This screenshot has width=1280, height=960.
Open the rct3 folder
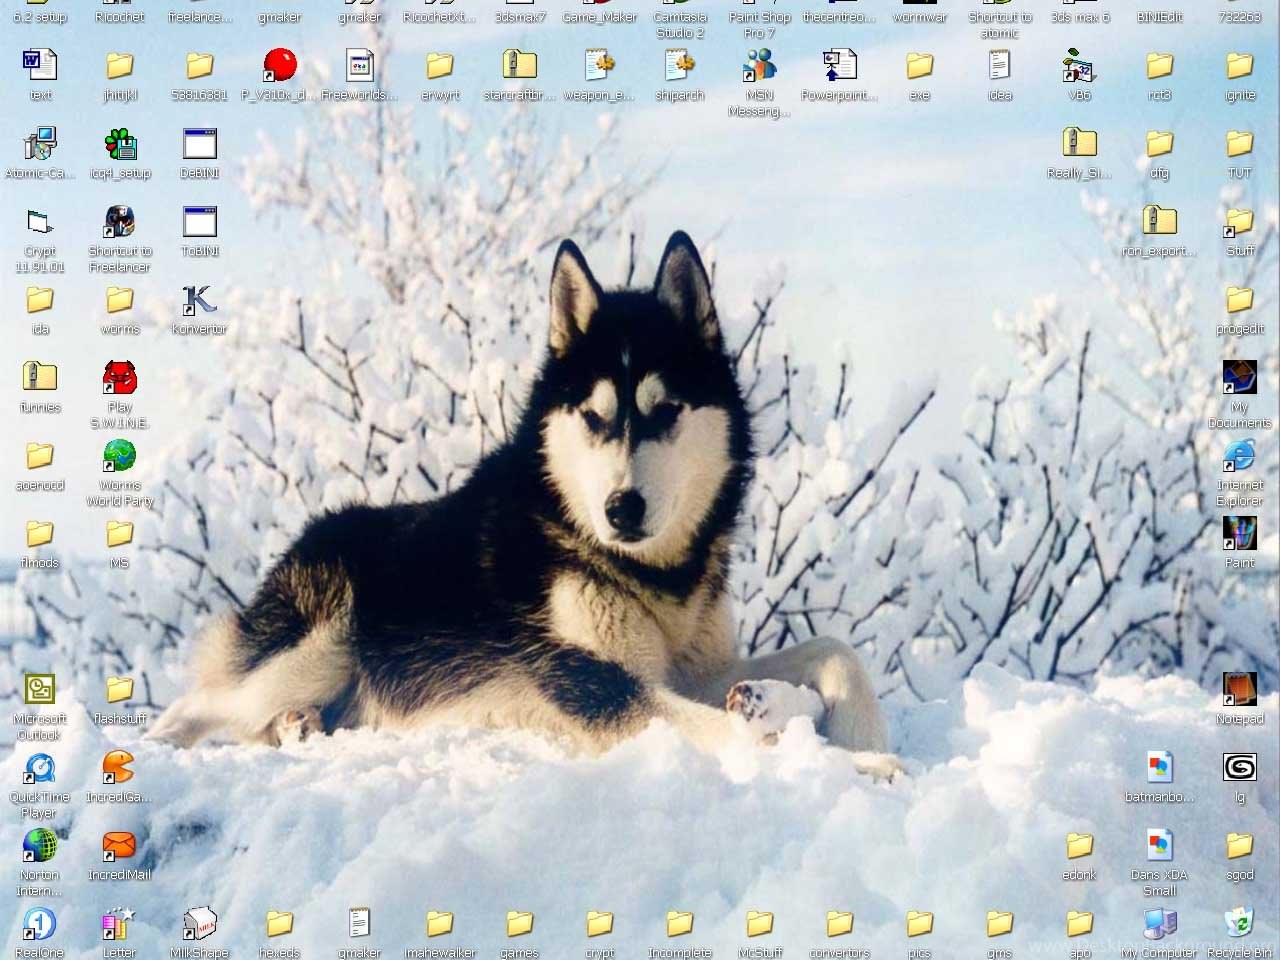1160,66
